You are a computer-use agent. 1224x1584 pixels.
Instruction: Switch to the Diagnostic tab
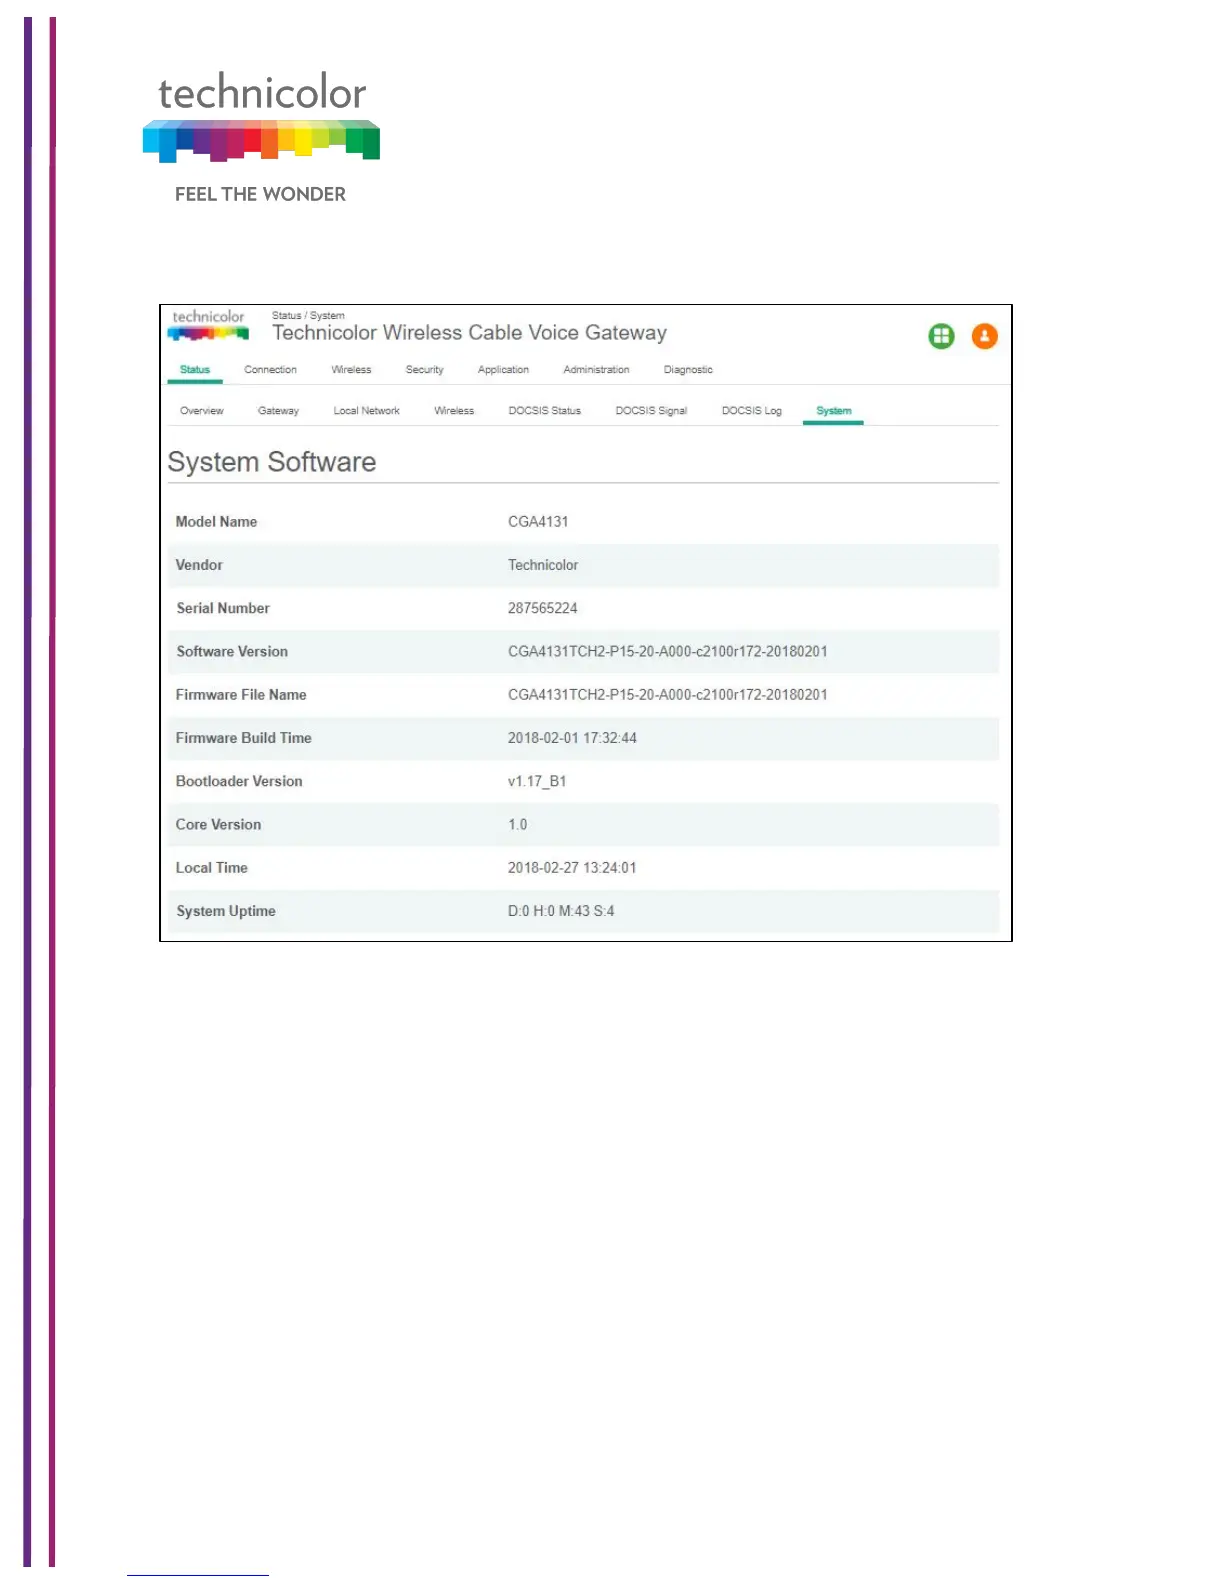click(688, 370)
